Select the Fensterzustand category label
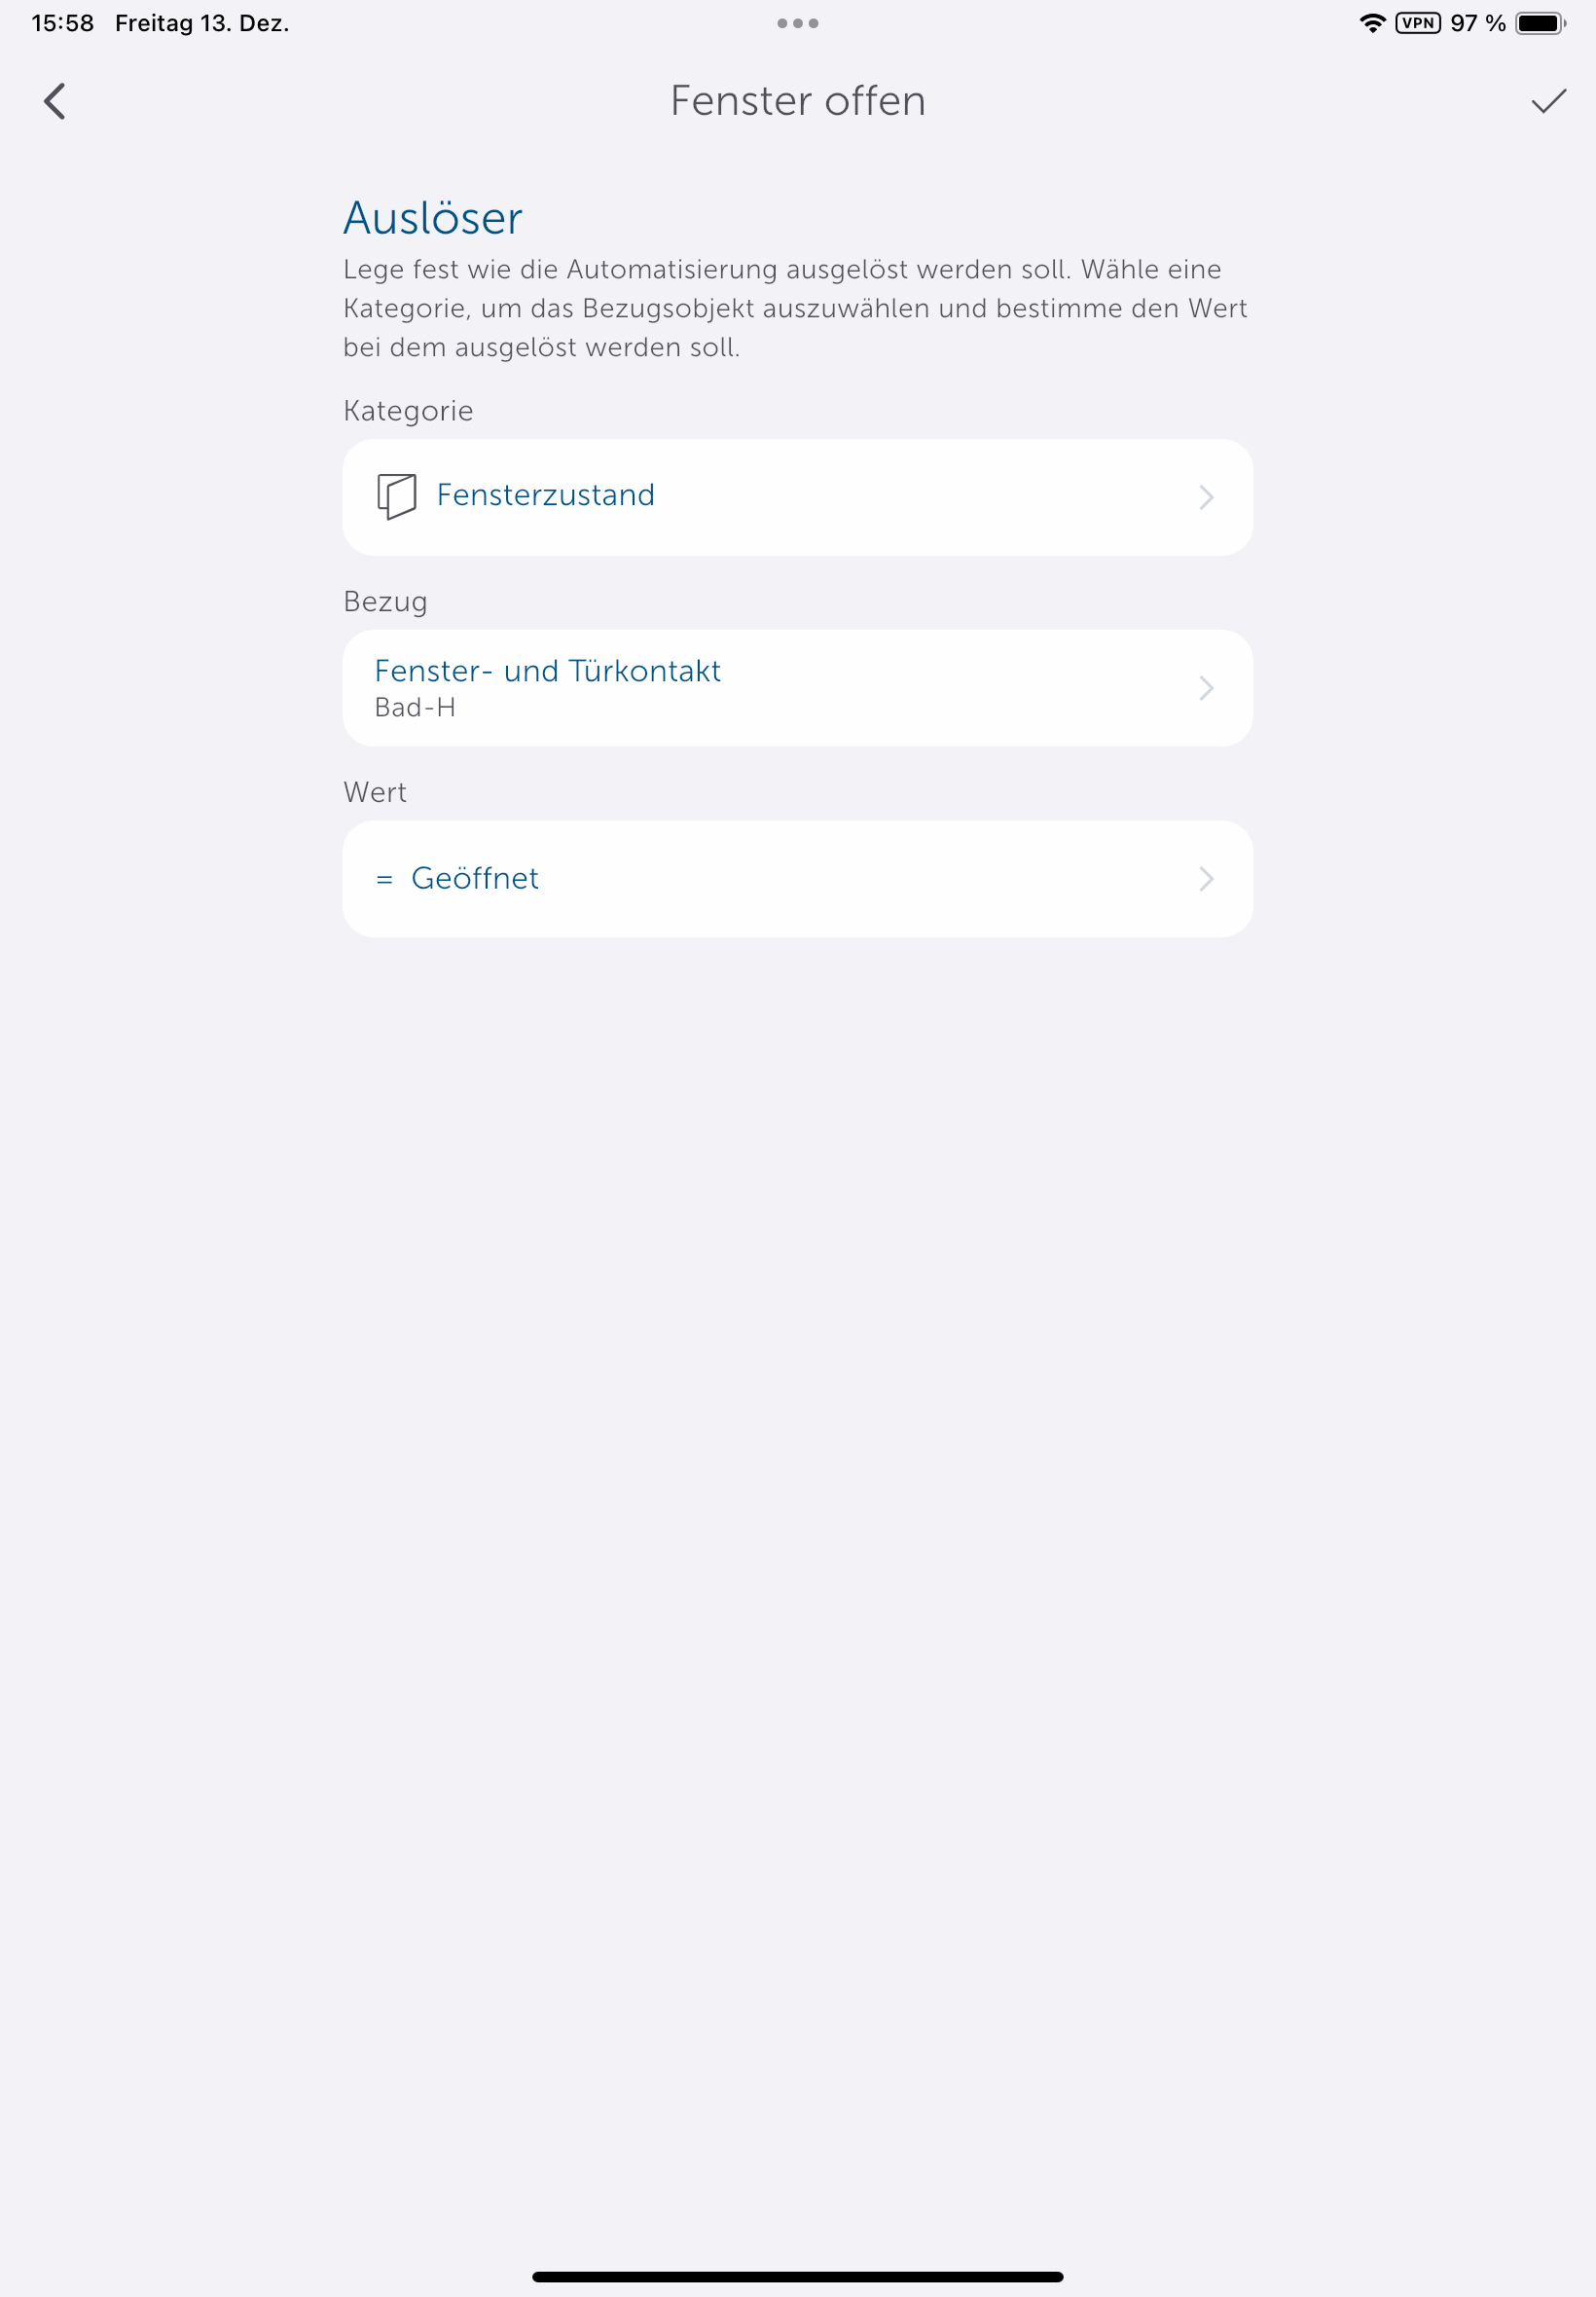The height and width of the screenshot is (2297, 1596). pos(545,495)
